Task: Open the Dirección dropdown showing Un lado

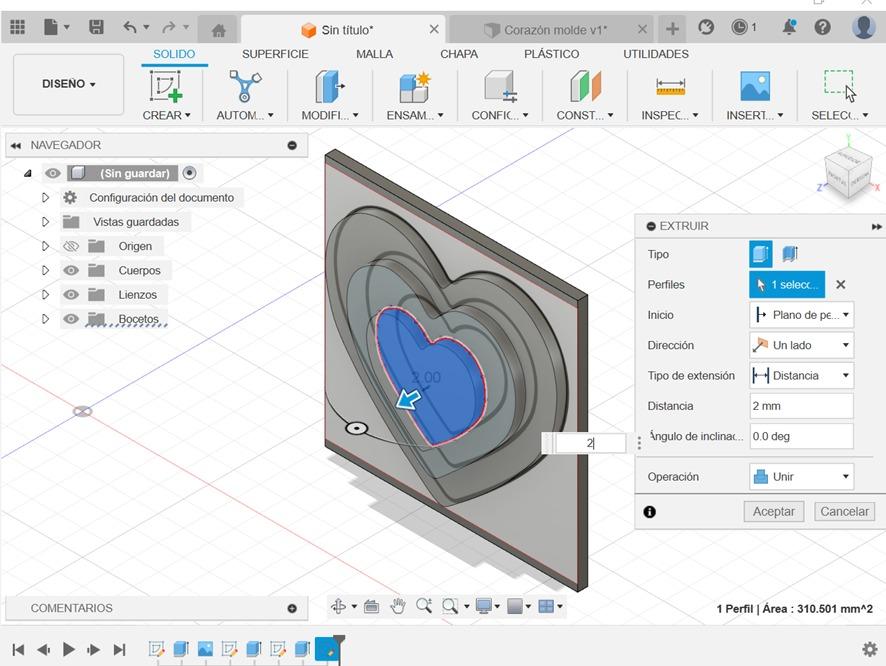Action: [801, 345]
